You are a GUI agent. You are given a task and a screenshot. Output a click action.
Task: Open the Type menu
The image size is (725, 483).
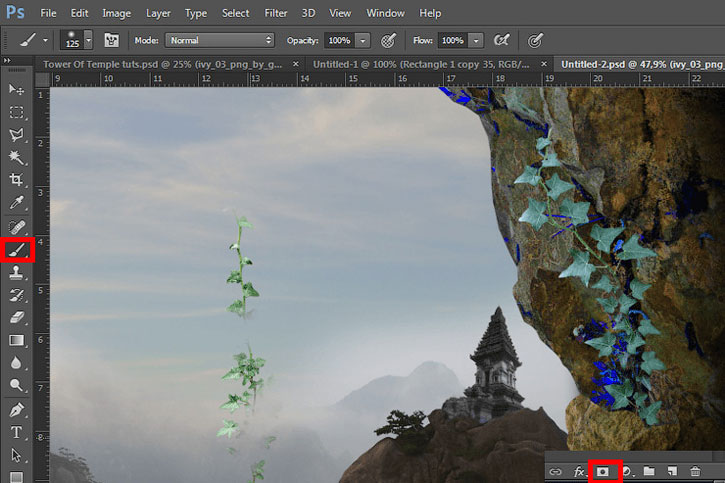(x=196, y=13)
